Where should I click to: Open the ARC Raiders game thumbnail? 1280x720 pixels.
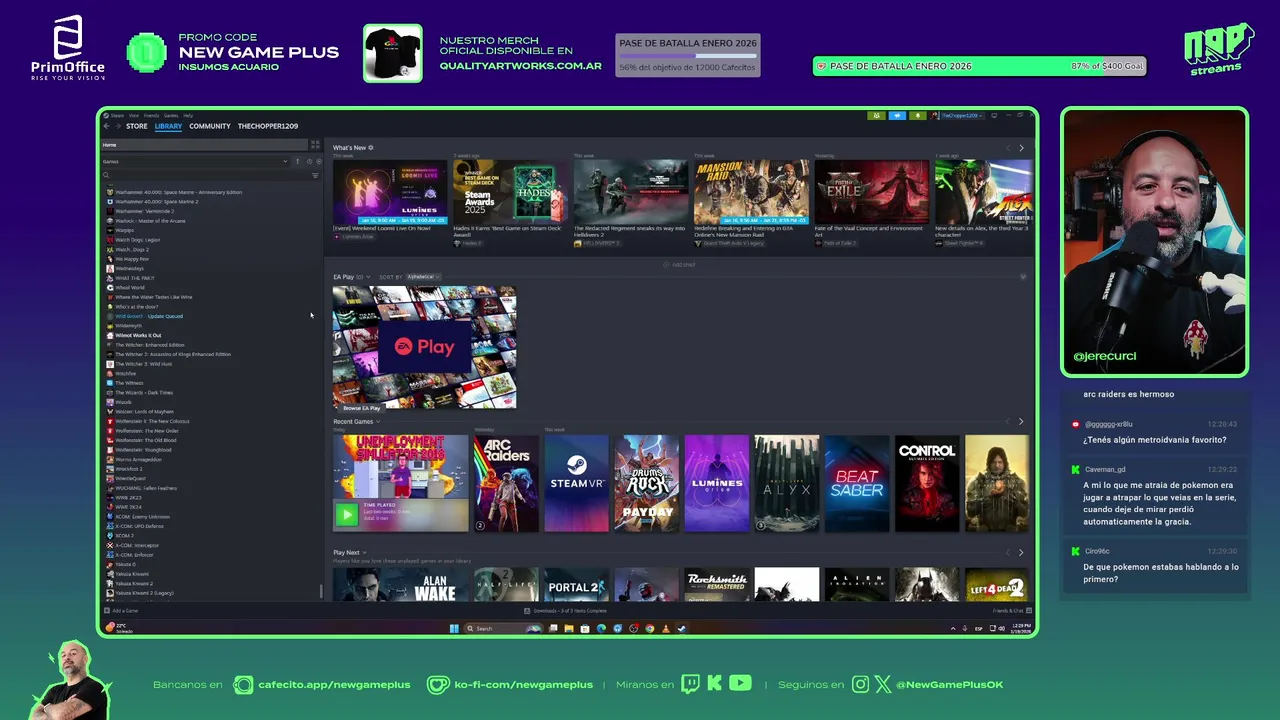click(x=506, y=483)
